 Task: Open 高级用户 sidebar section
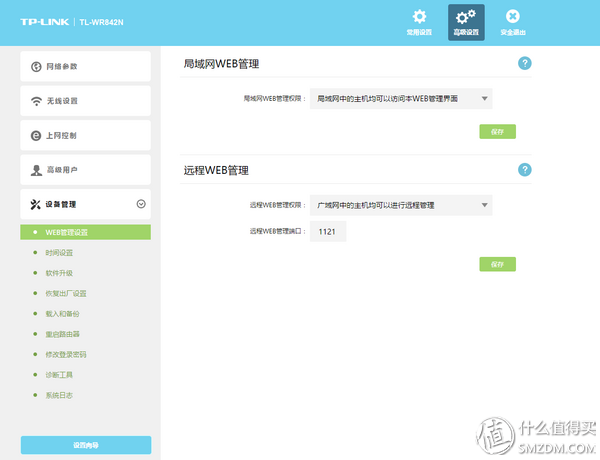click(85, 170)
